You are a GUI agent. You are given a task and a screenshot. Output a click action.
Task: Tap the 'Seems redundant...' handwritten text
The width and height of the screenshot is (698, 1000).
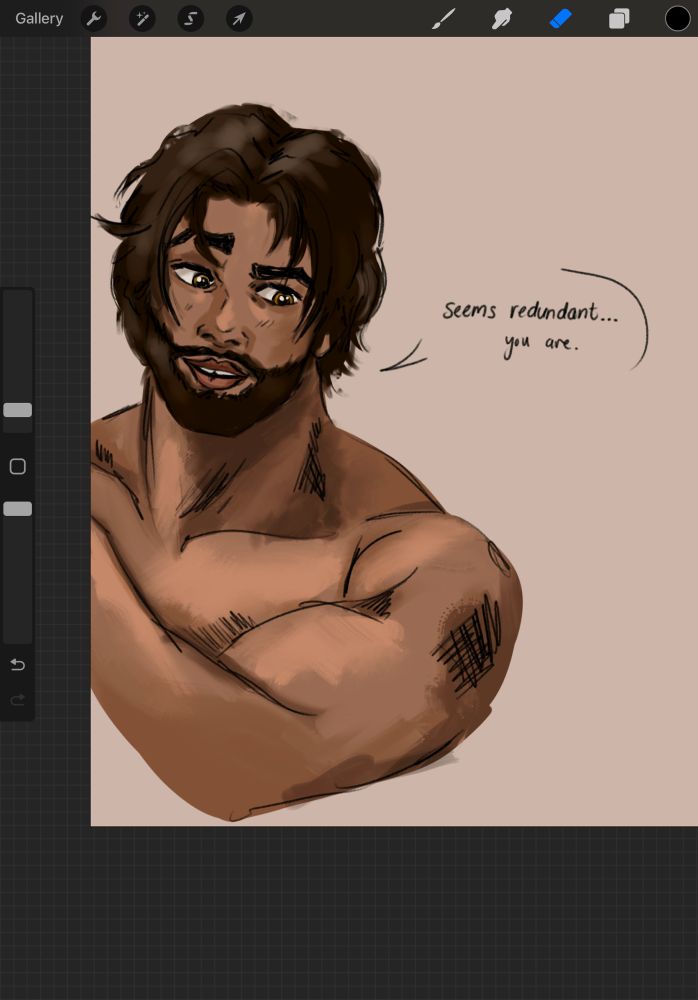click(530, 311)
